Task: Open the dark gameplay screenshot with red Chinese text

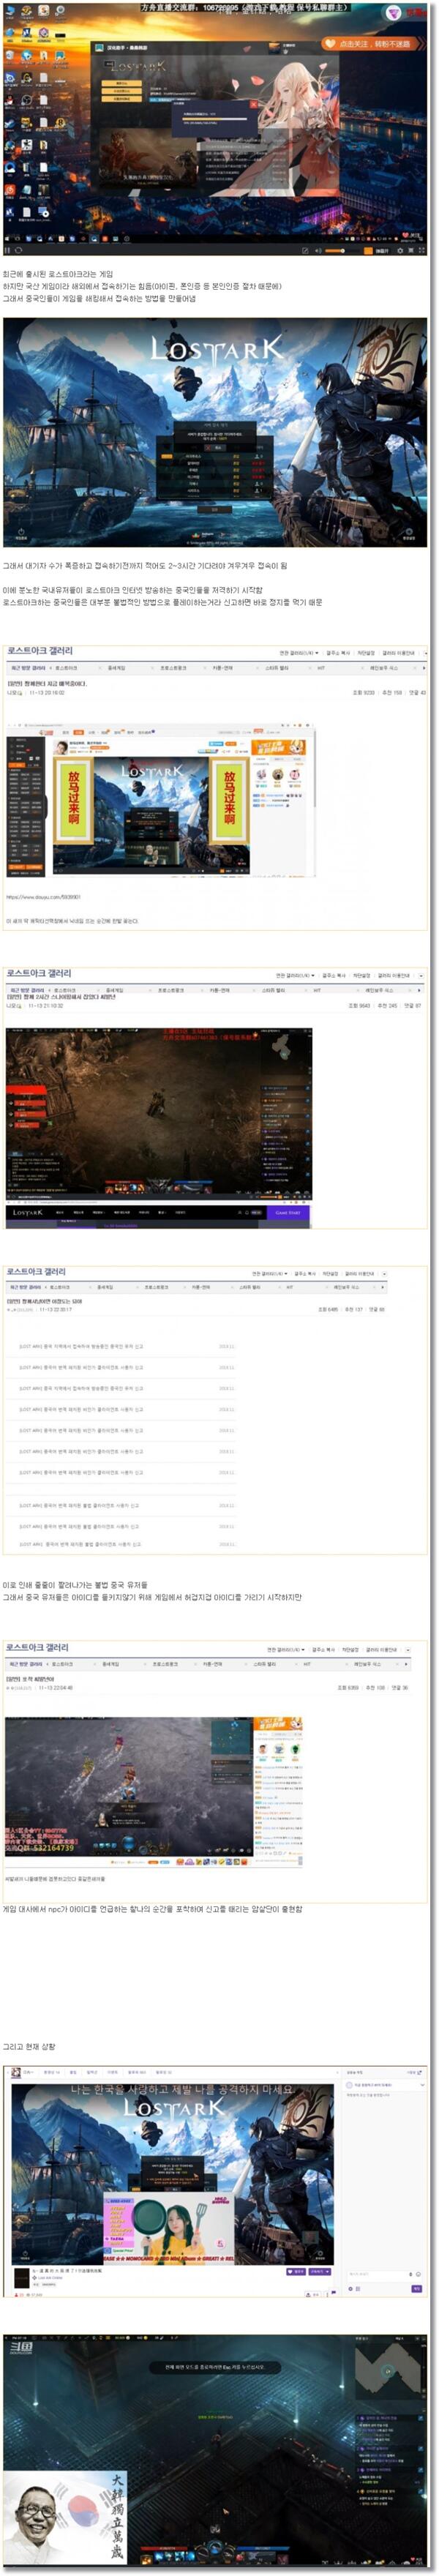Action: coord(159,1113)
